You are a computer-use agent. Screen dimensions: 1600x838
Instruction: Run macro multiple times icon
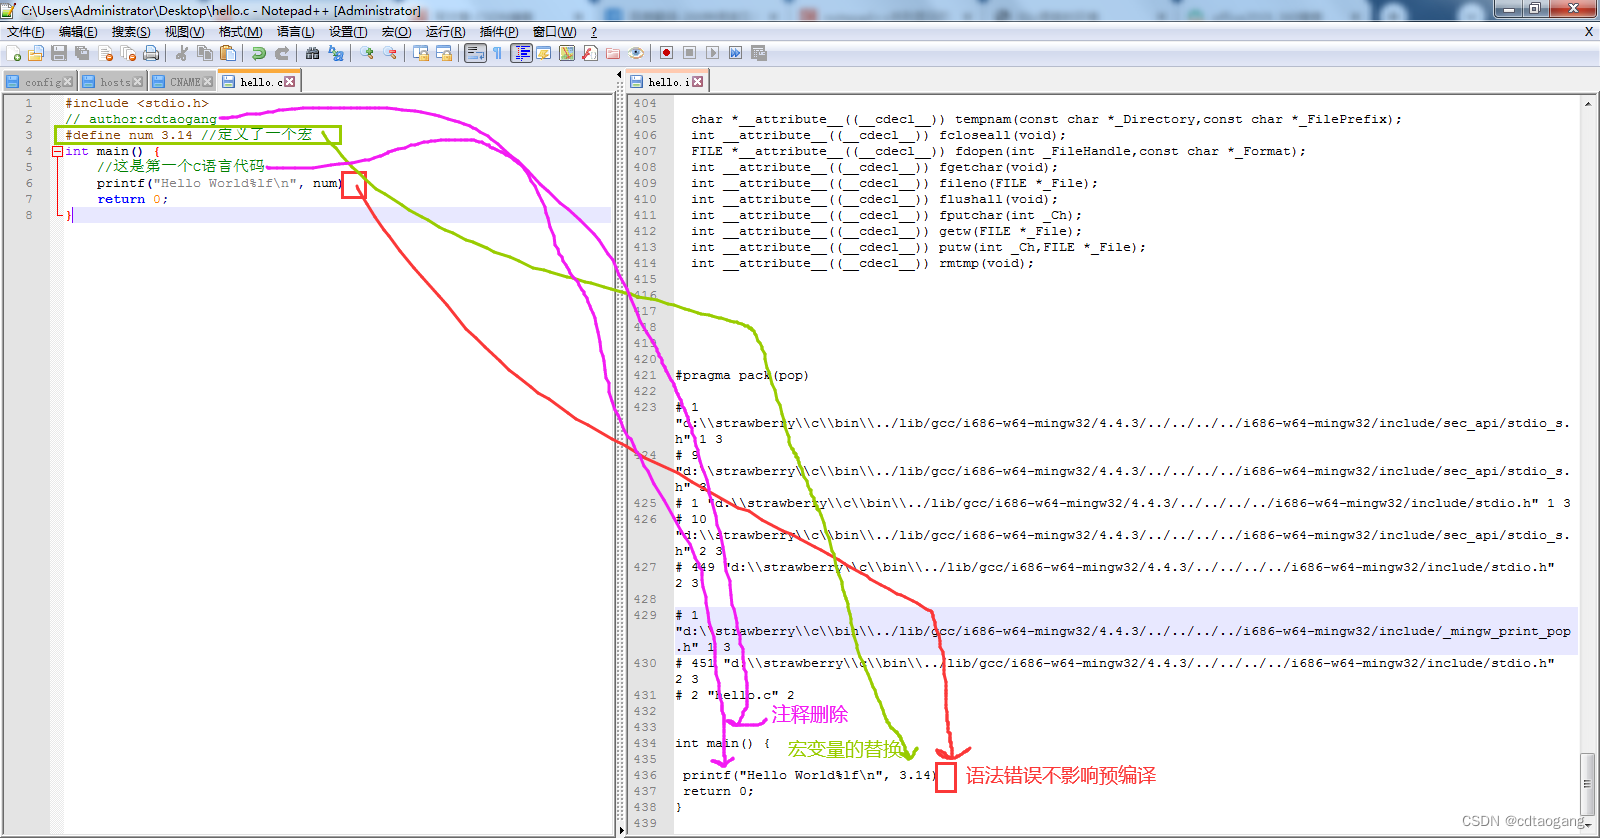pos(735,53)
